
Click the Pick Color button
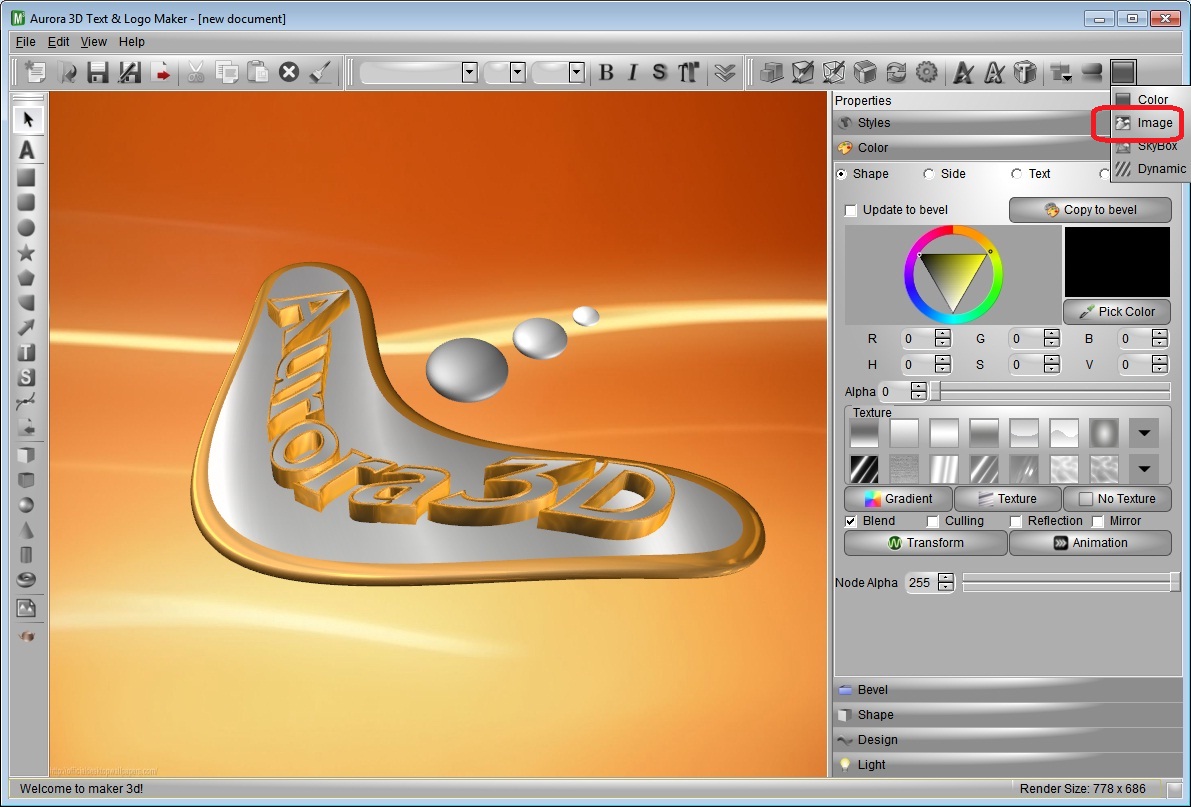click(x=1117, y=312)
